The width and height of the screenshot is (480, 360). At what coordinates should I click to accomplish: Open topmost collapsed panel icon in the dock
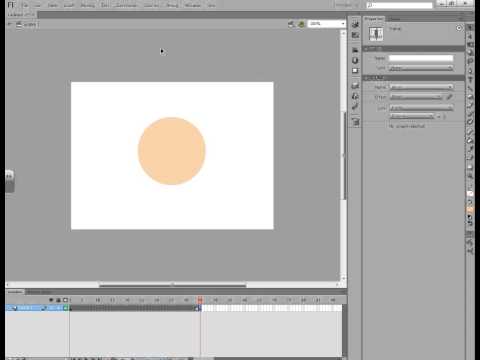(355, 24)
